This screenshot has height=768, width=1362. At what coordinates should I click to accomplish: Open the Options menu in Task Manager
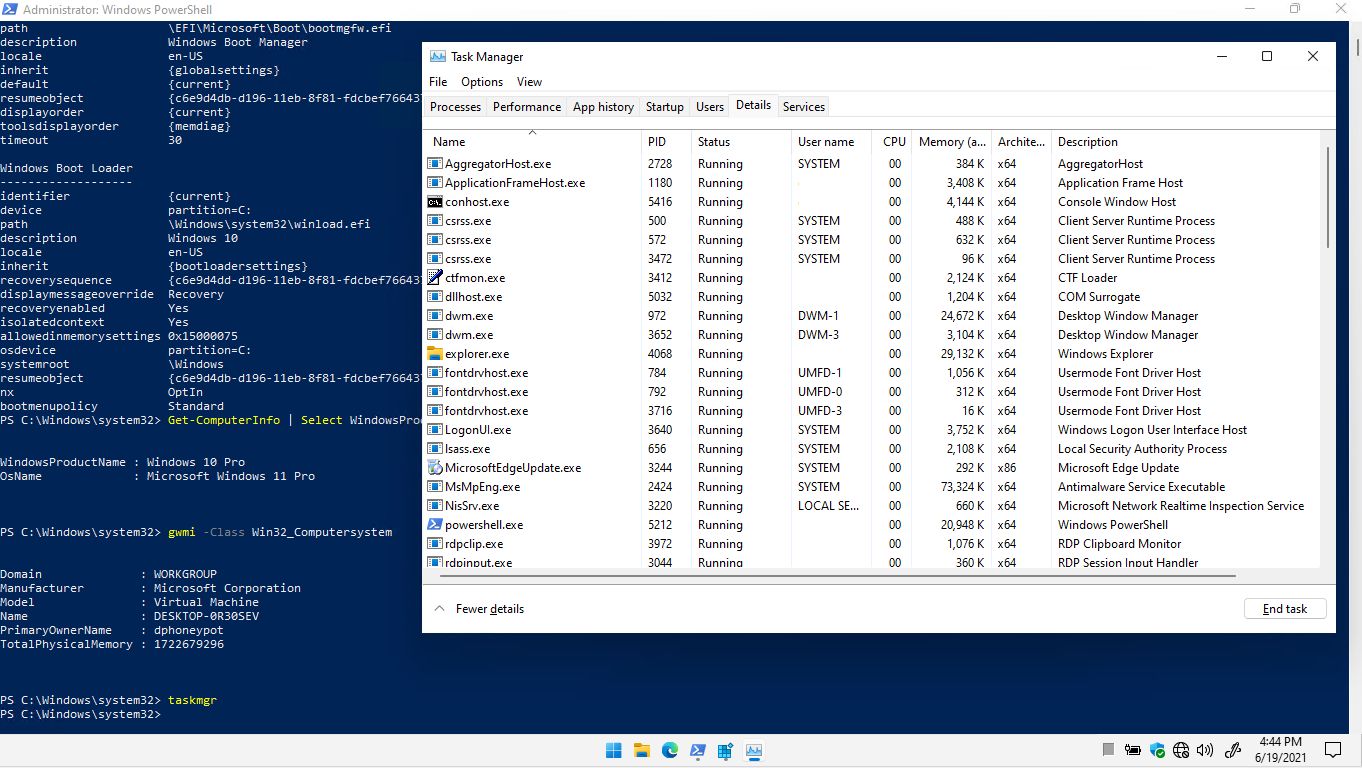click(x=482, y=82)
